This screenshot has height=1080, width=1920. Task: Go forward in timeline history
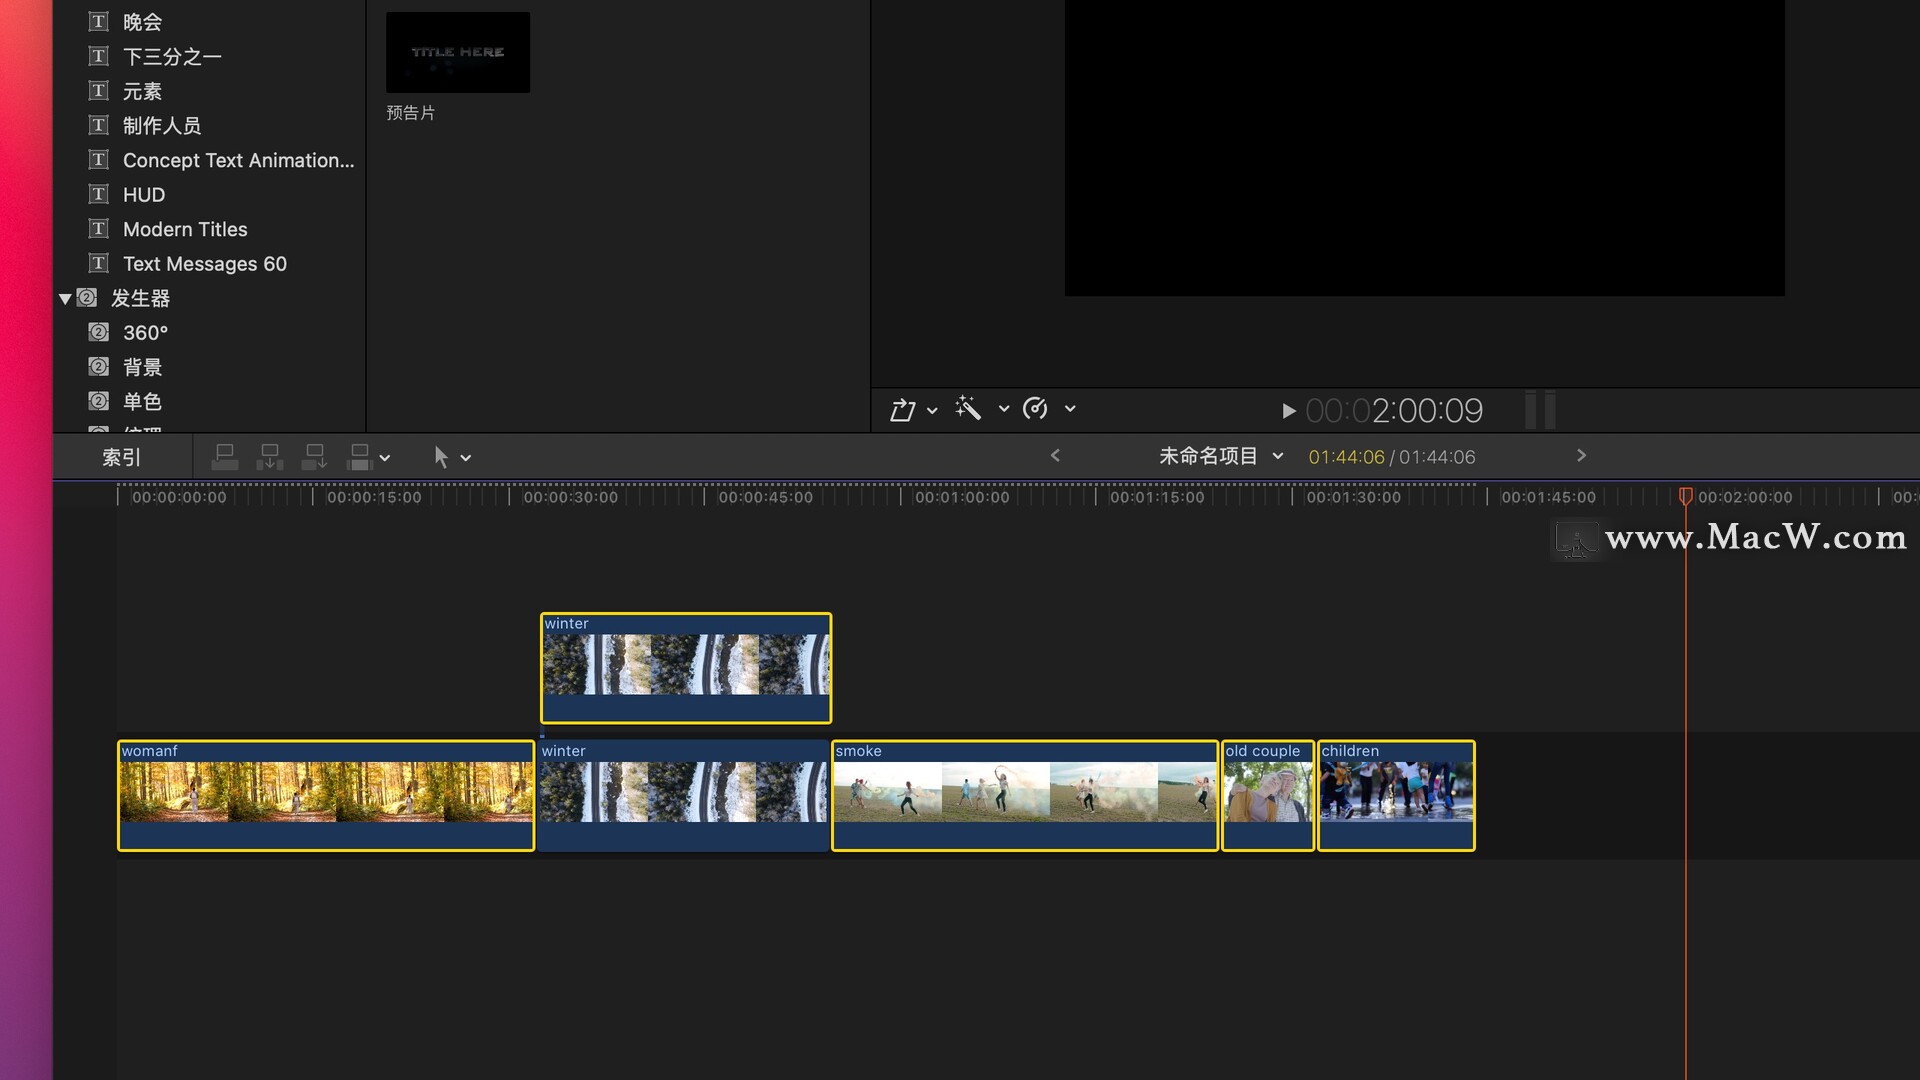tap(1581, 456)
